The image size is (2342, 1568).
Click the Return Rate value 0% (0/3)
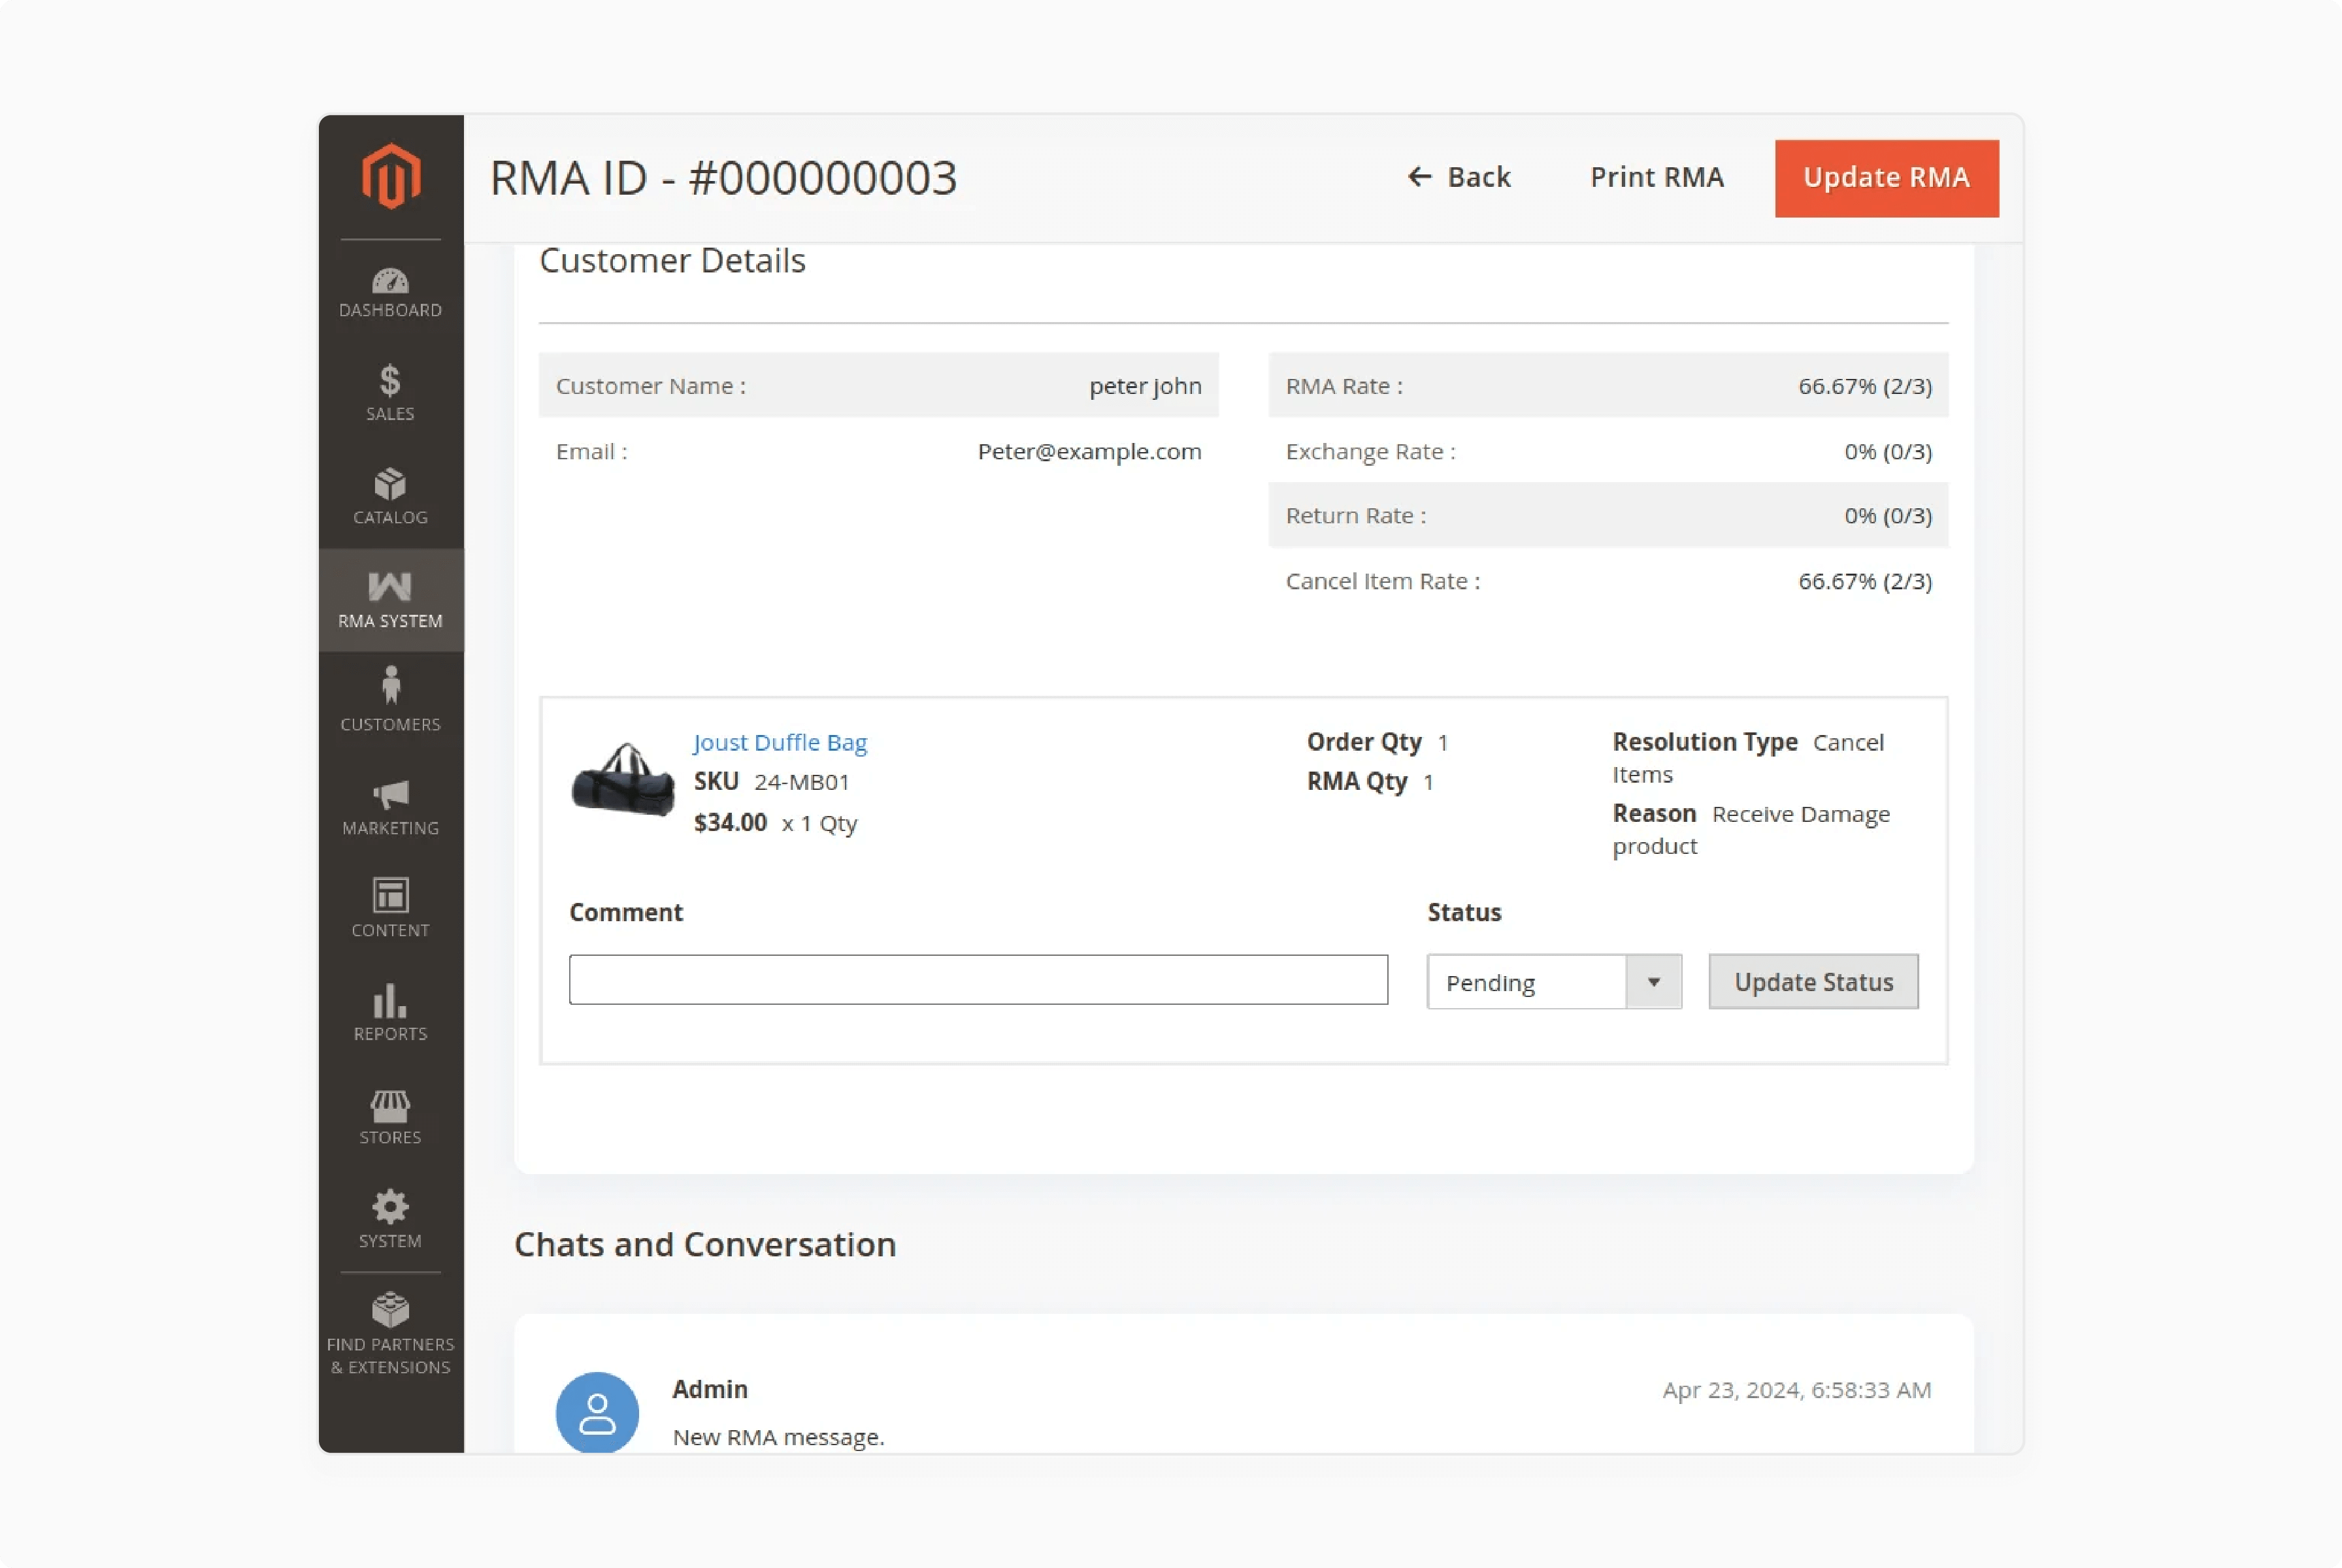(1888, 516)
